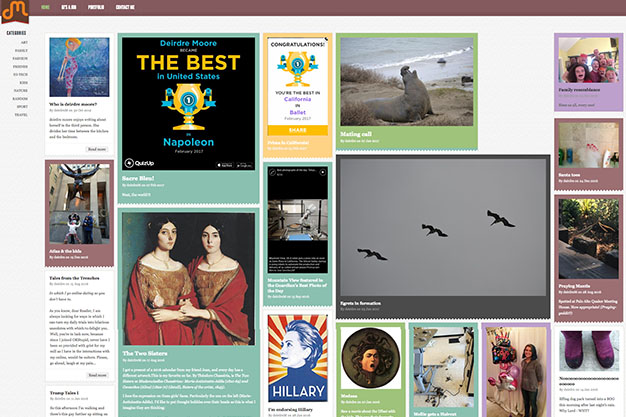Click the orange dm site logo

(x=15, y=12)
